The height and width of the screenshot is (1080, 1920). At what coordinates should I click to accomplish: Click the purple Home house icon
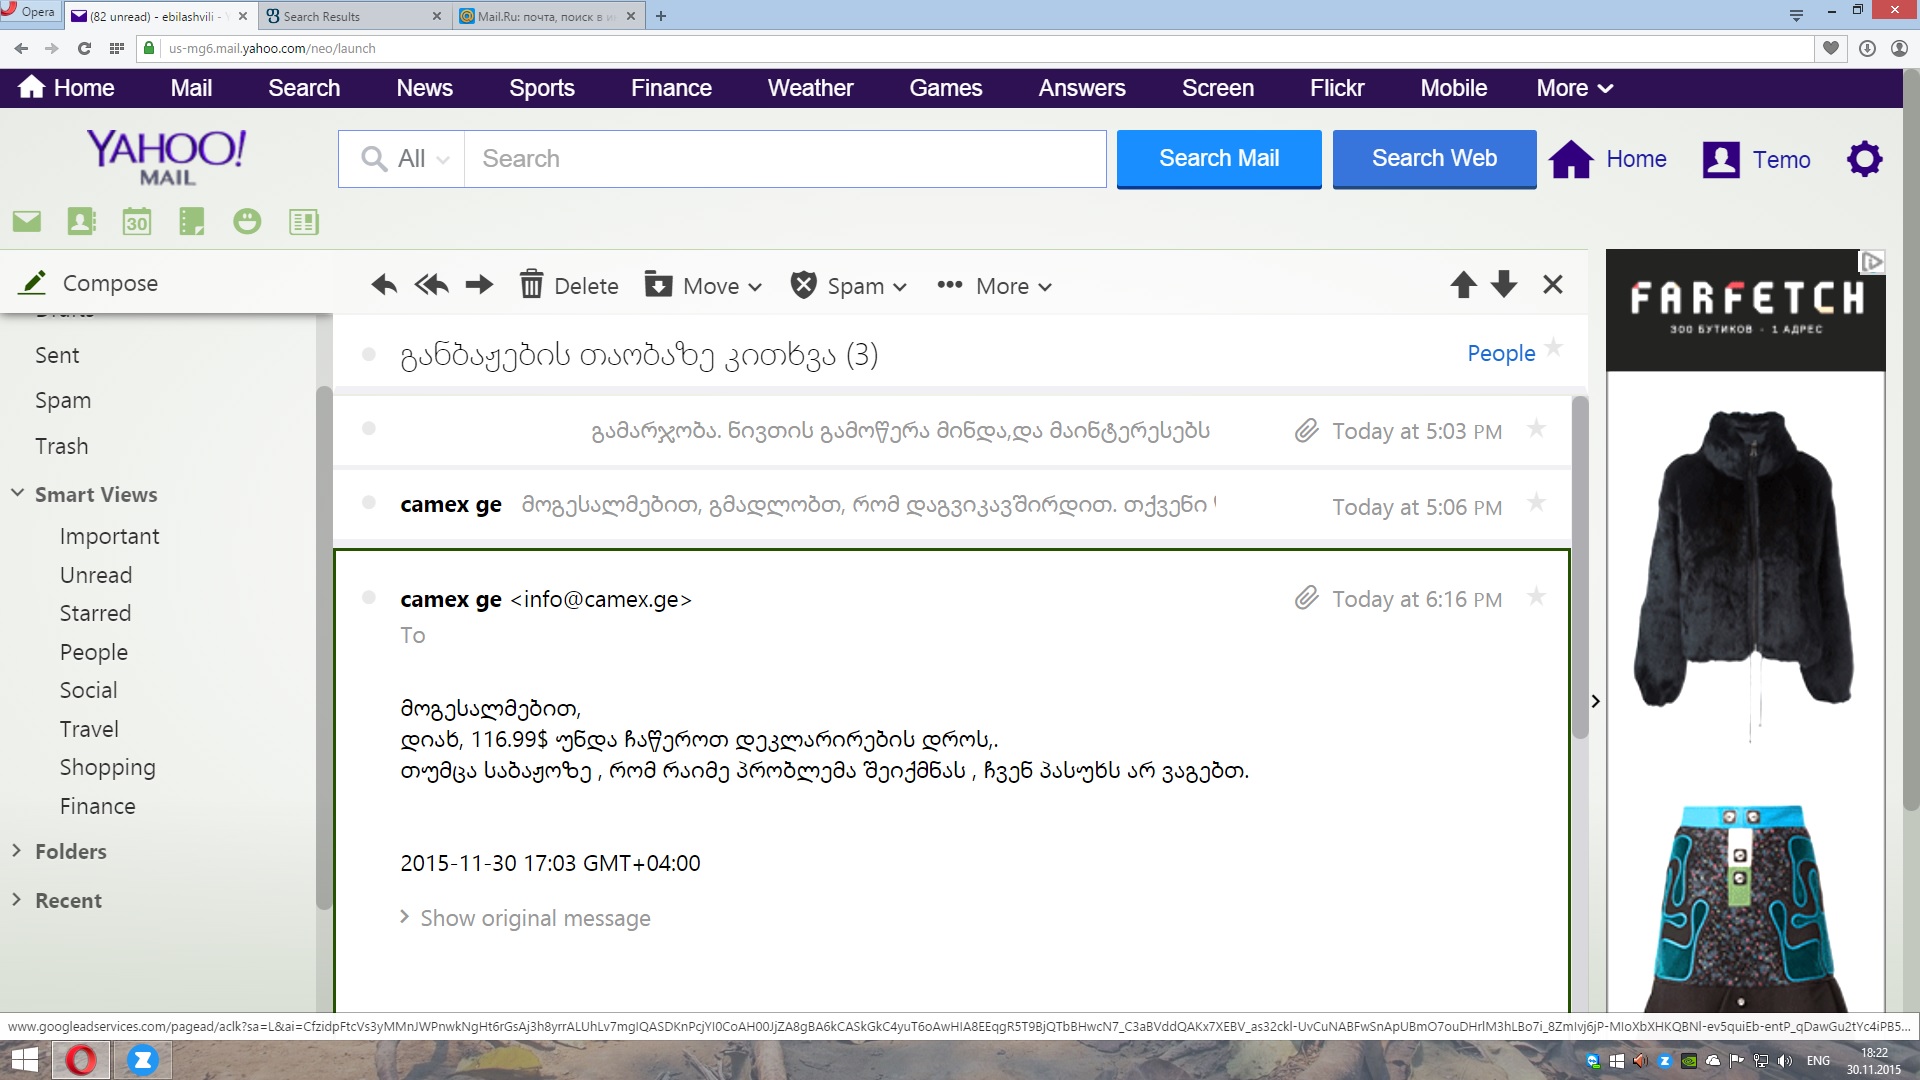click(x=1571, y=159)
